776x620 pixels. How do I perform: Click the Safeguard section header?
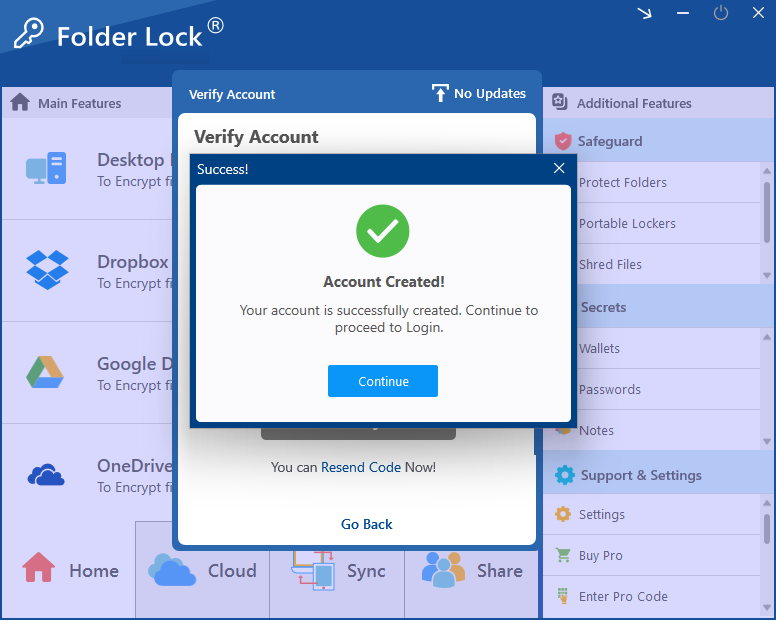click(659, 141)
